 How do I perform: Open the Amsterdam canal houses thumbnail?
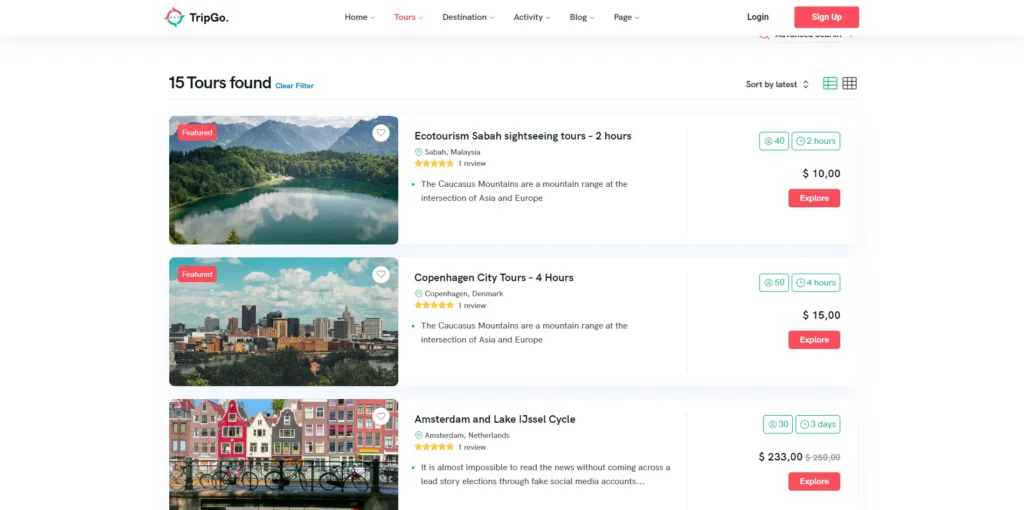(x=283, y=454)
